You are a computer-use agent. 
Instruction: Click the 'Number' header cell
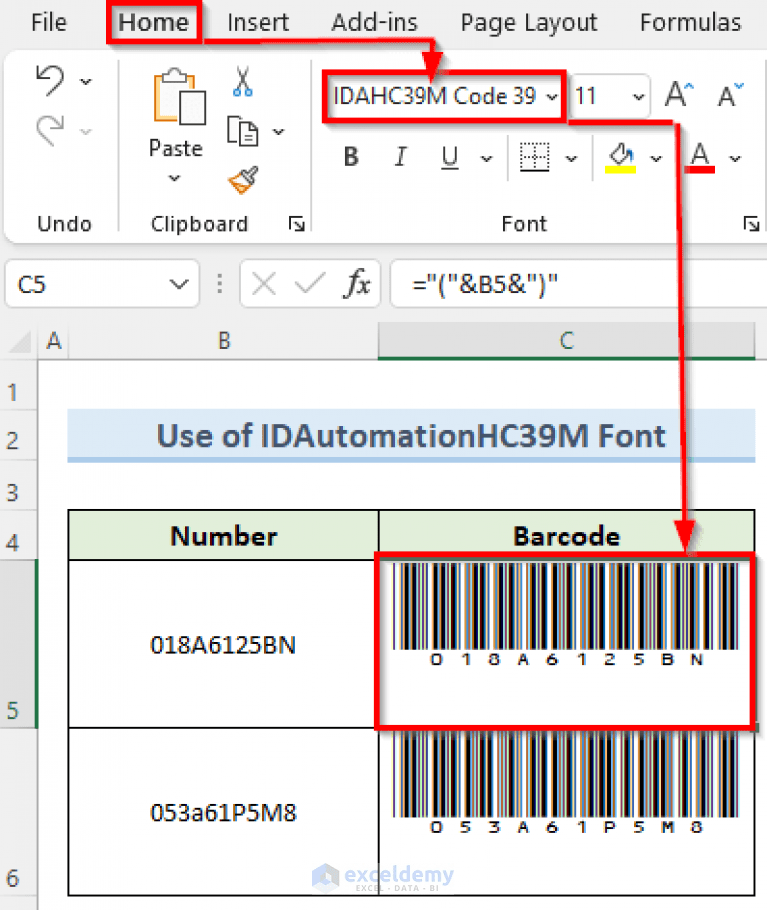point(223,535)
